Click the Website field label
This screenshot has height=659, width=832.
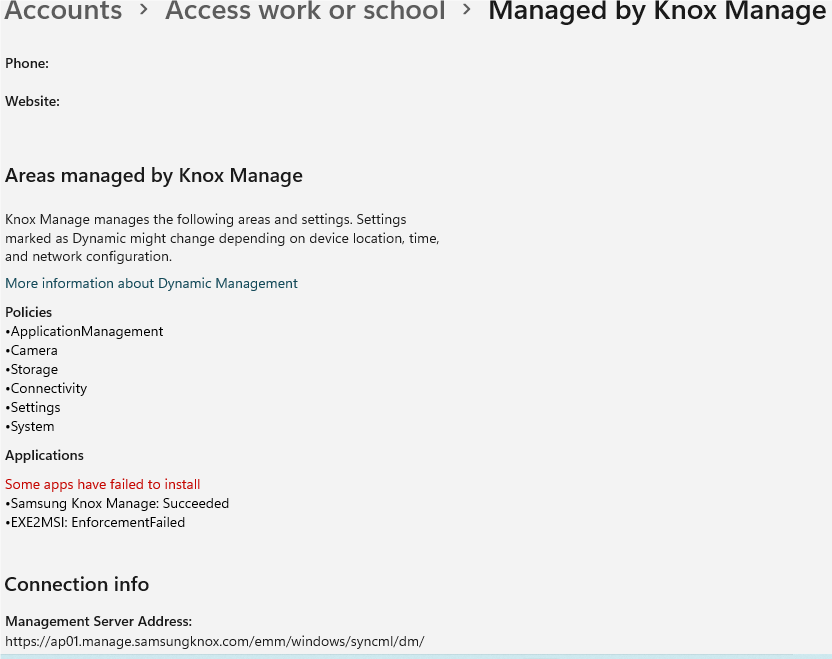(x=32, y=101)
